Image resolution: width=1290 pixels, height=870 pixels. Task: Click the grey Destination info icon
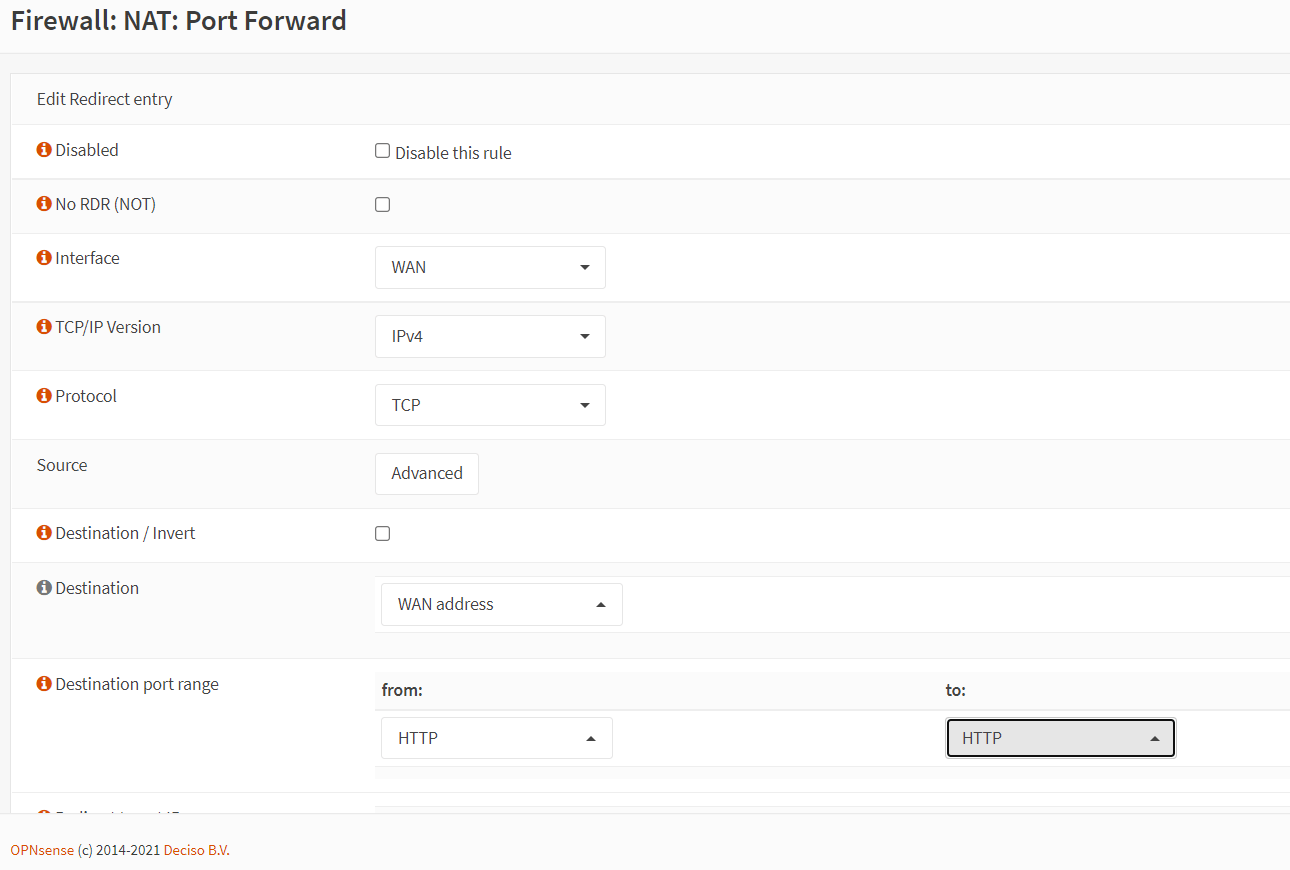click(44, 588)
